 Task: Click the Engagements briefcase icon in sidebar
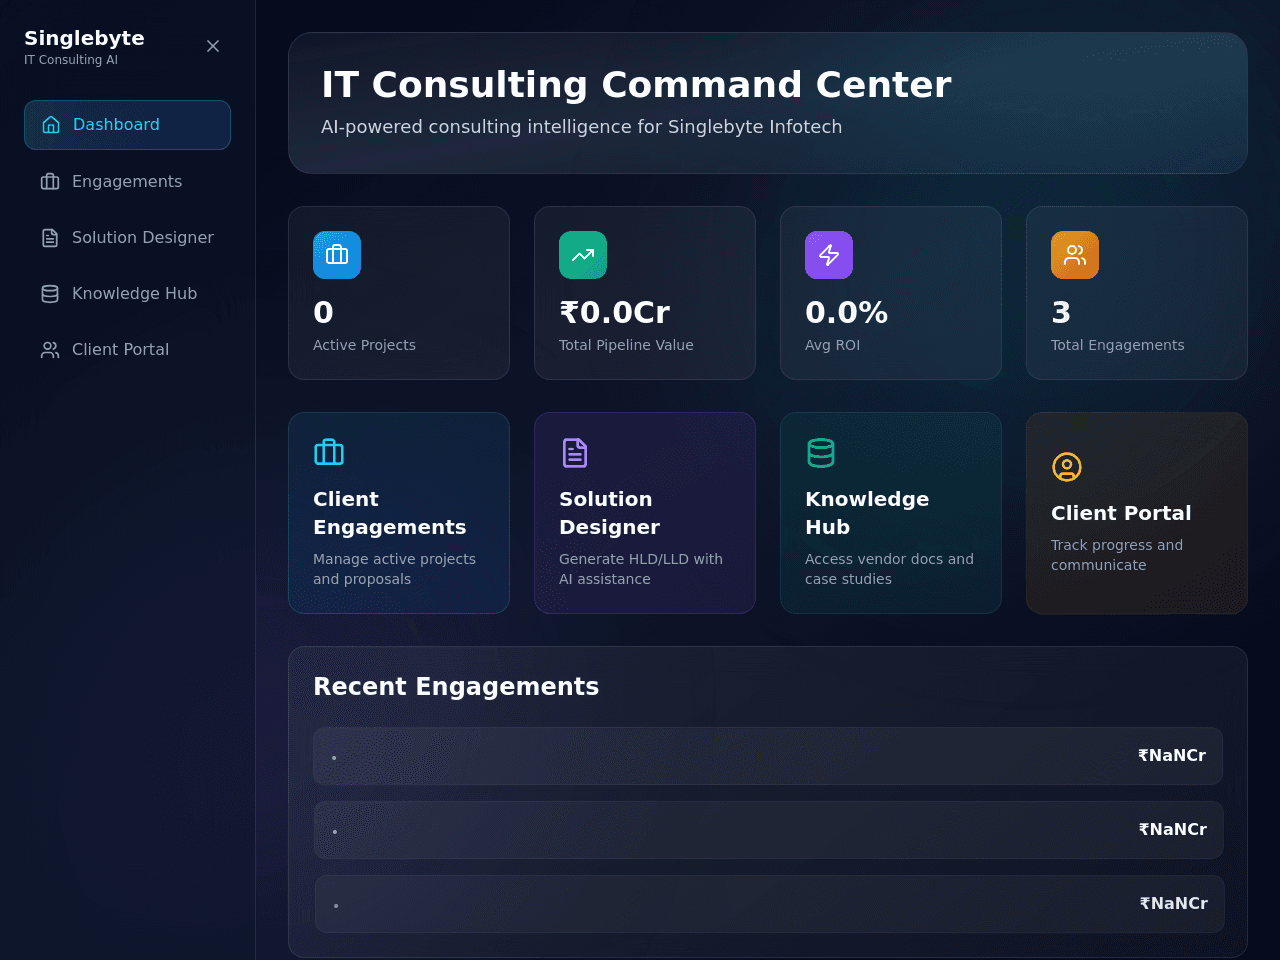pyautogui.click(x=50, y=181)
